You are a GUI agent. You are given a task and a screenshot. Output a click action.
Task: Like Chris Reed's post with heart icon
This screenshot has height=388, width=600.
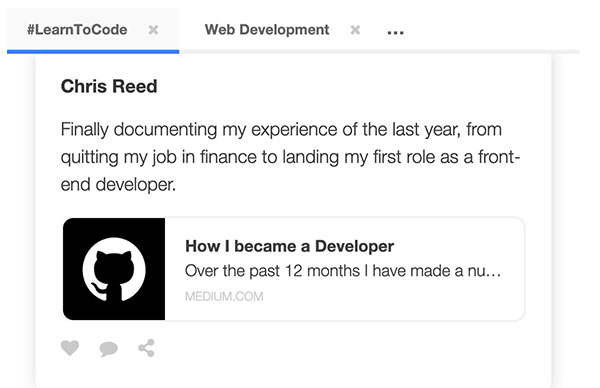(70, 348)
